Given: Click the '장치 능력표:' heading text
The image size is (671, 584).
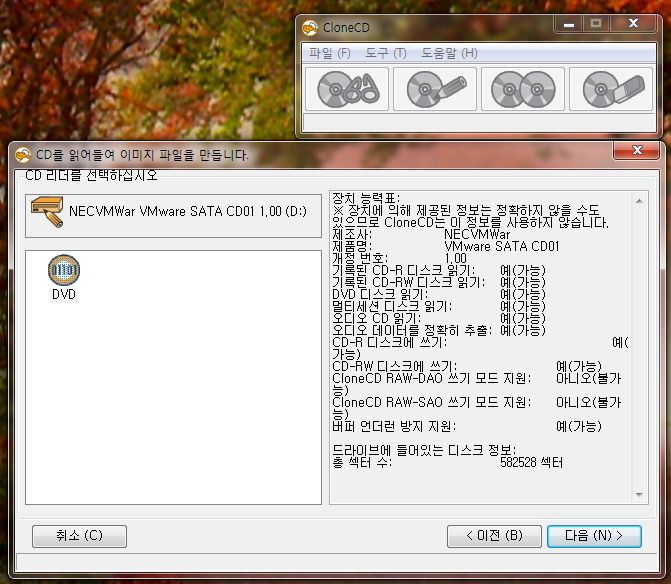Looking at the screenshot, I should point(366,198).
